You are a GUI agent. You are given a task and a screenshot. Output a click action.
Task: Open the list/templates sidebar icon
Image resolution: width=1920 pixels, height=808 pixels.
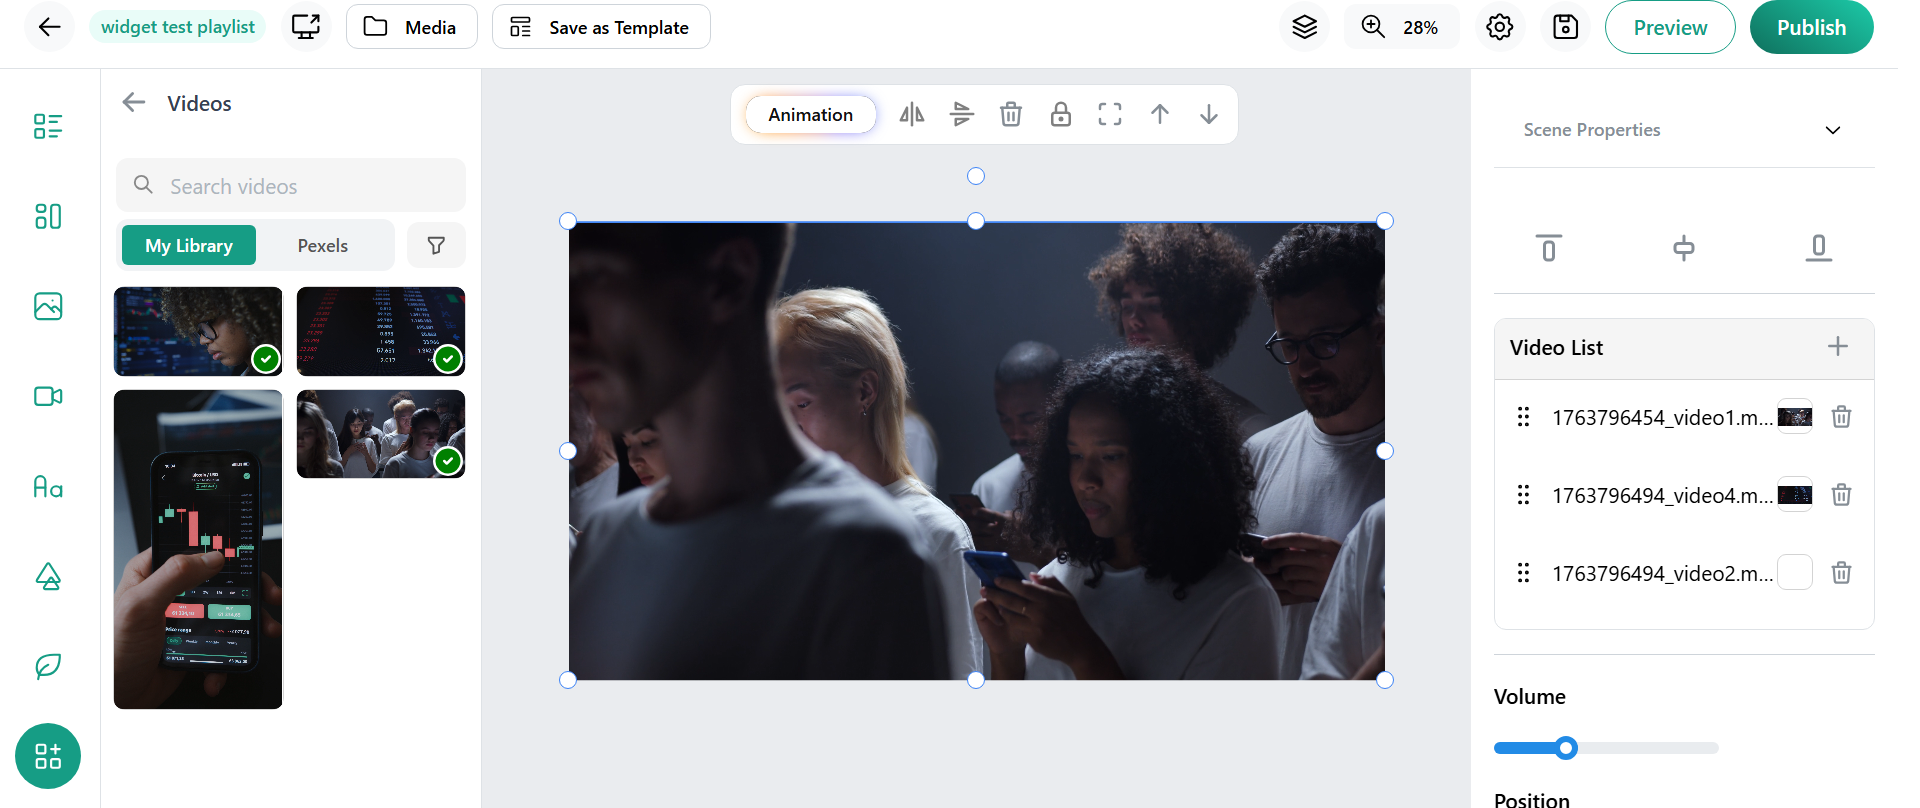[x=48, y=126]
